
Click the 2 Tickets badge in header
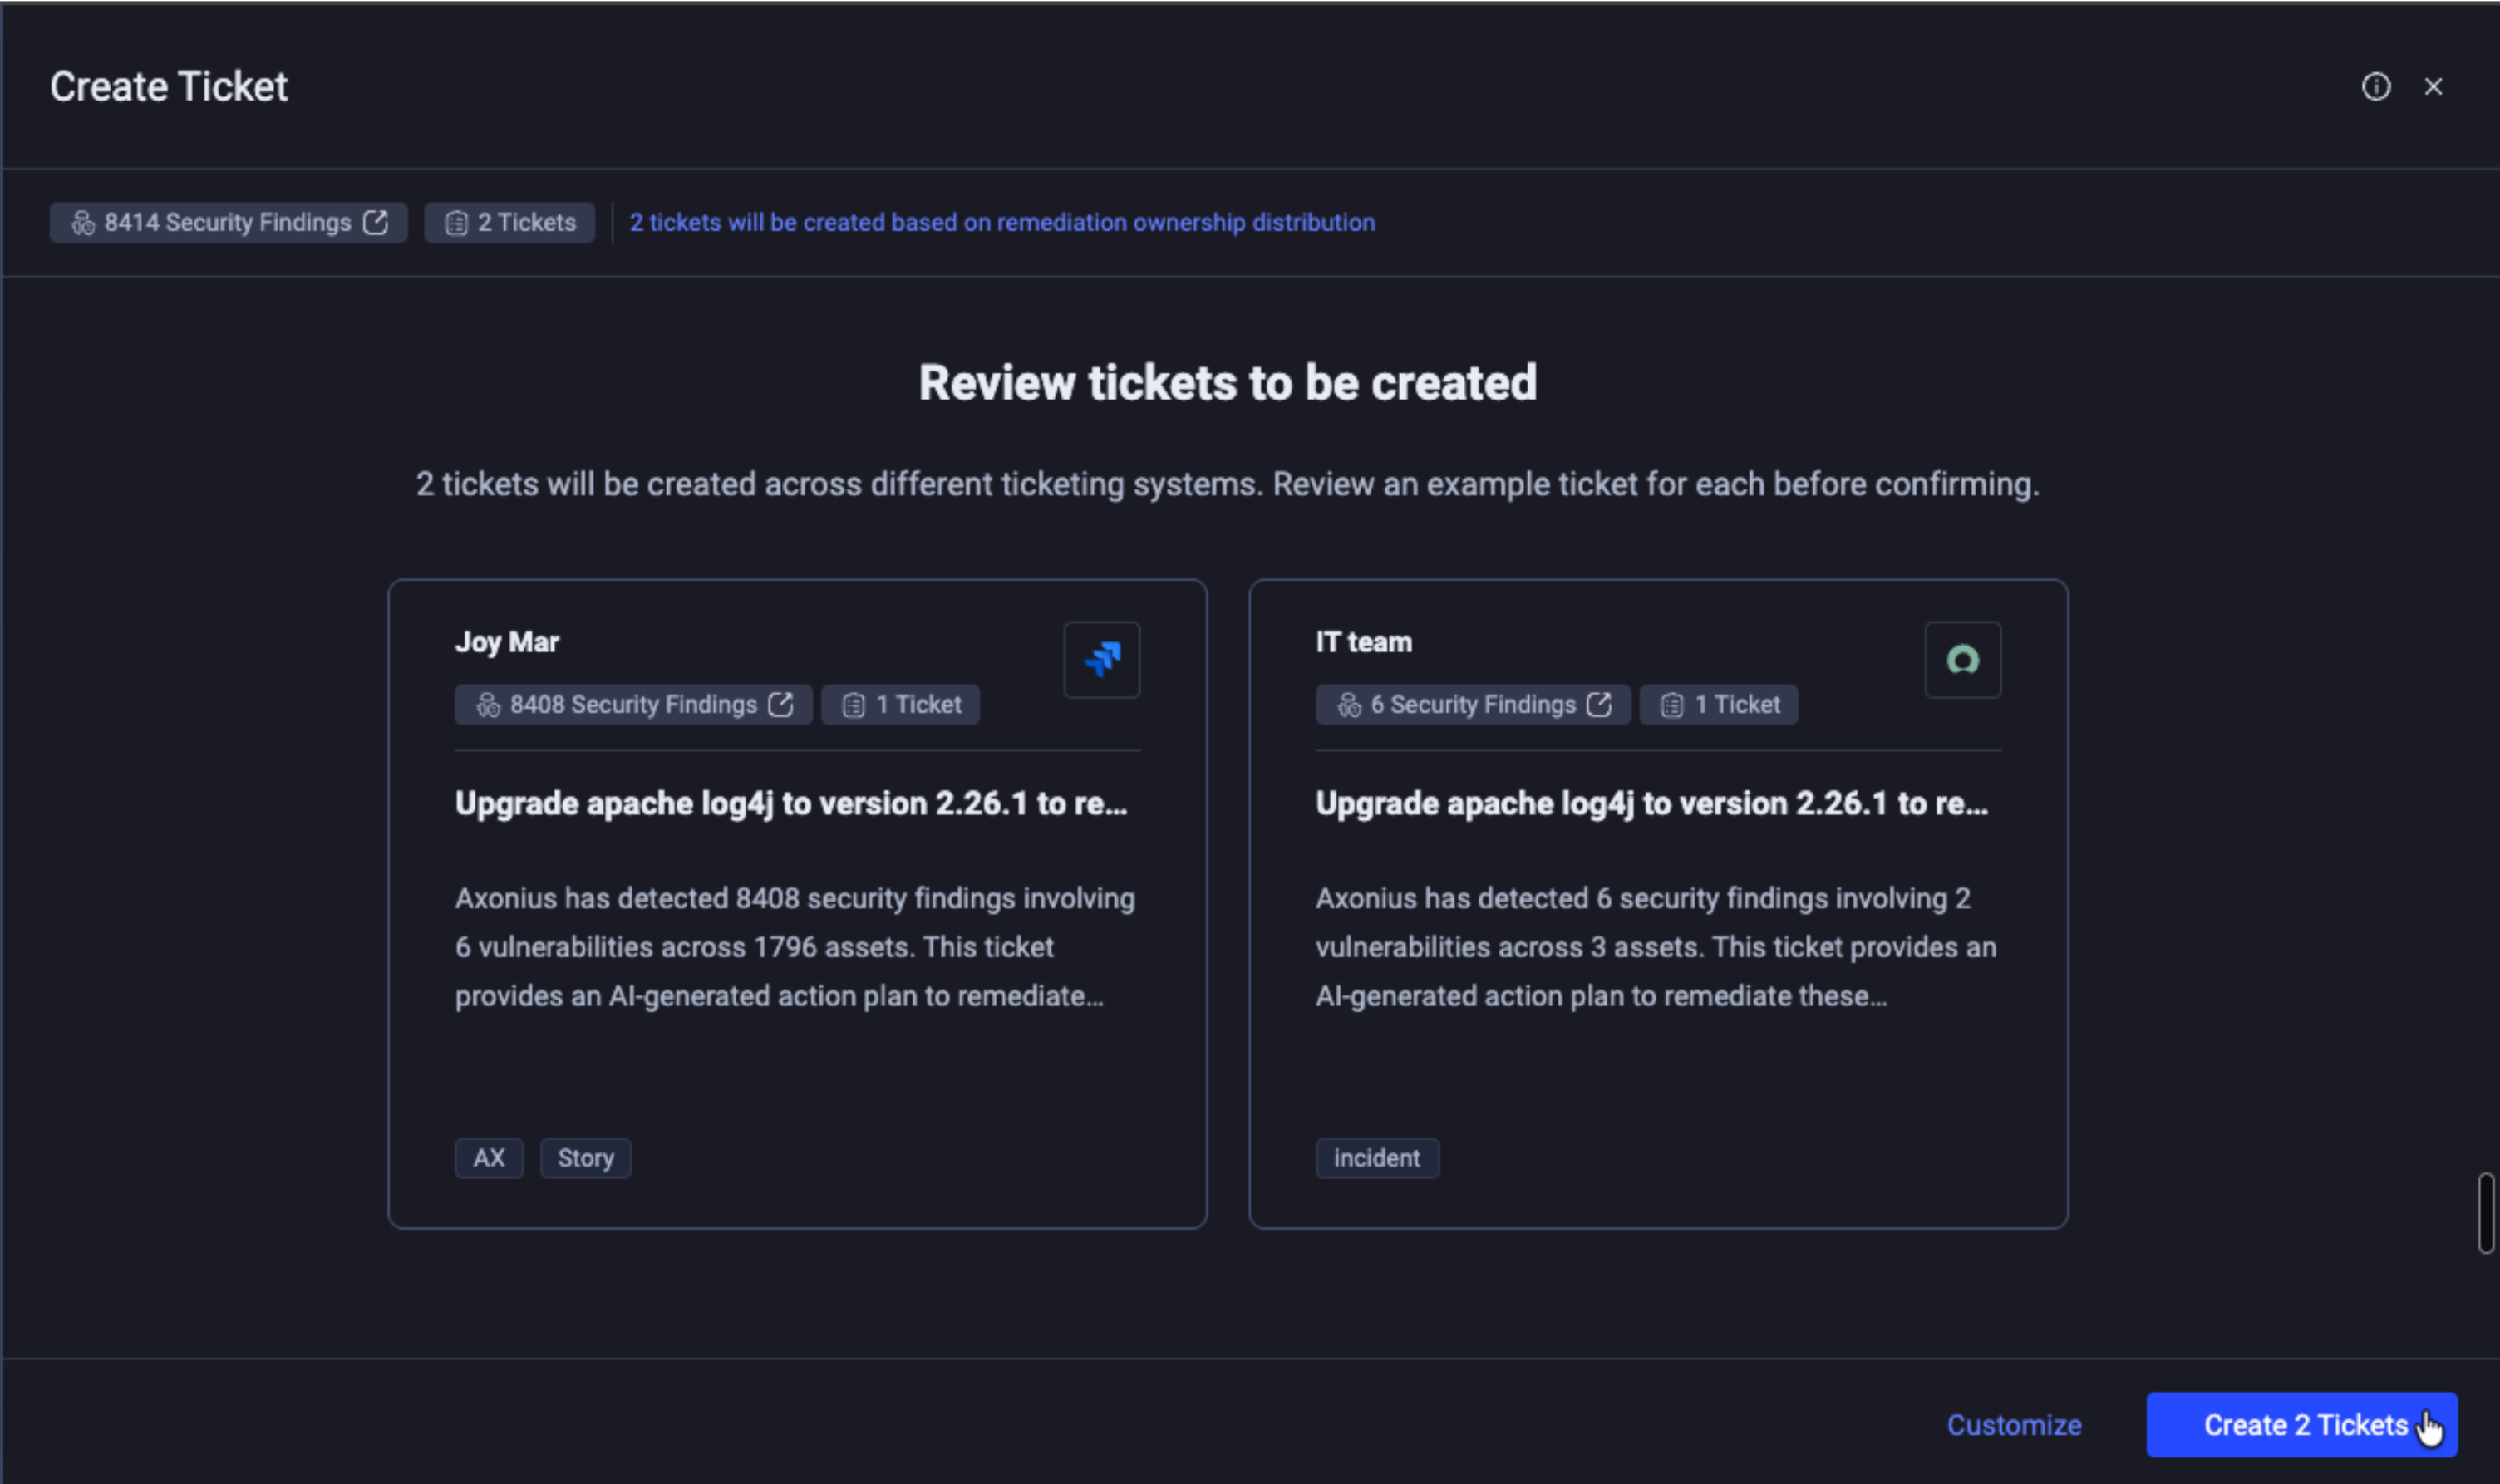click(509, 222)
